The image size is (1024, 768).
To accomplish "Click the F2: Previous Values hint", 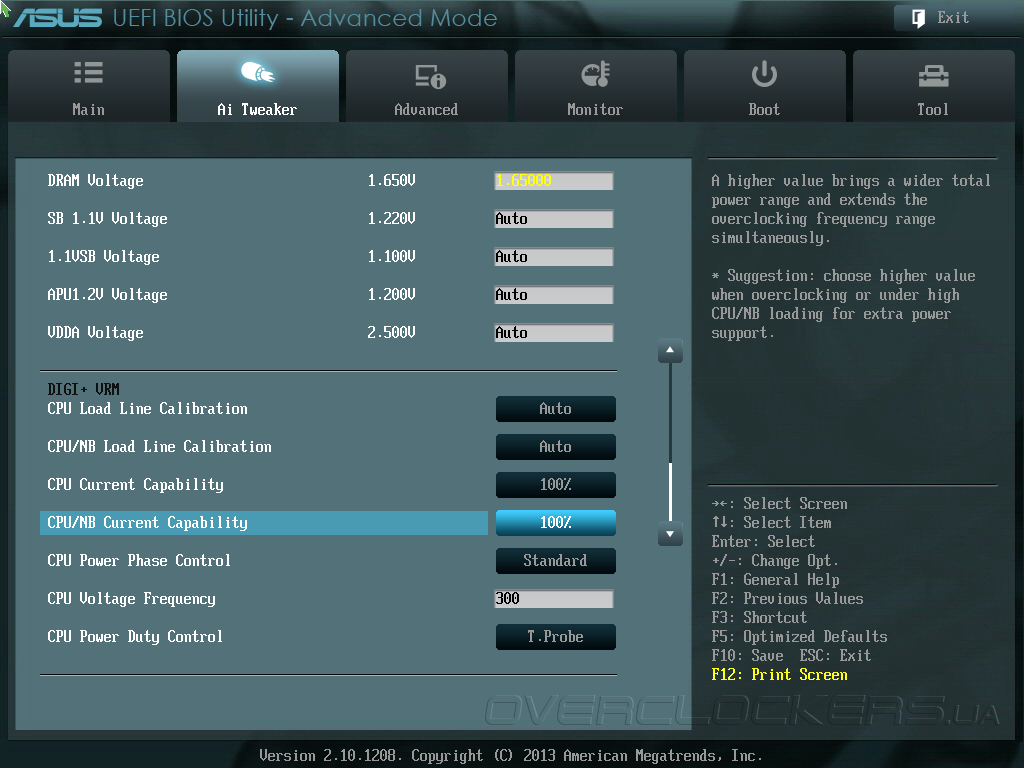I will pyautogui.click(x=788, y=599).
